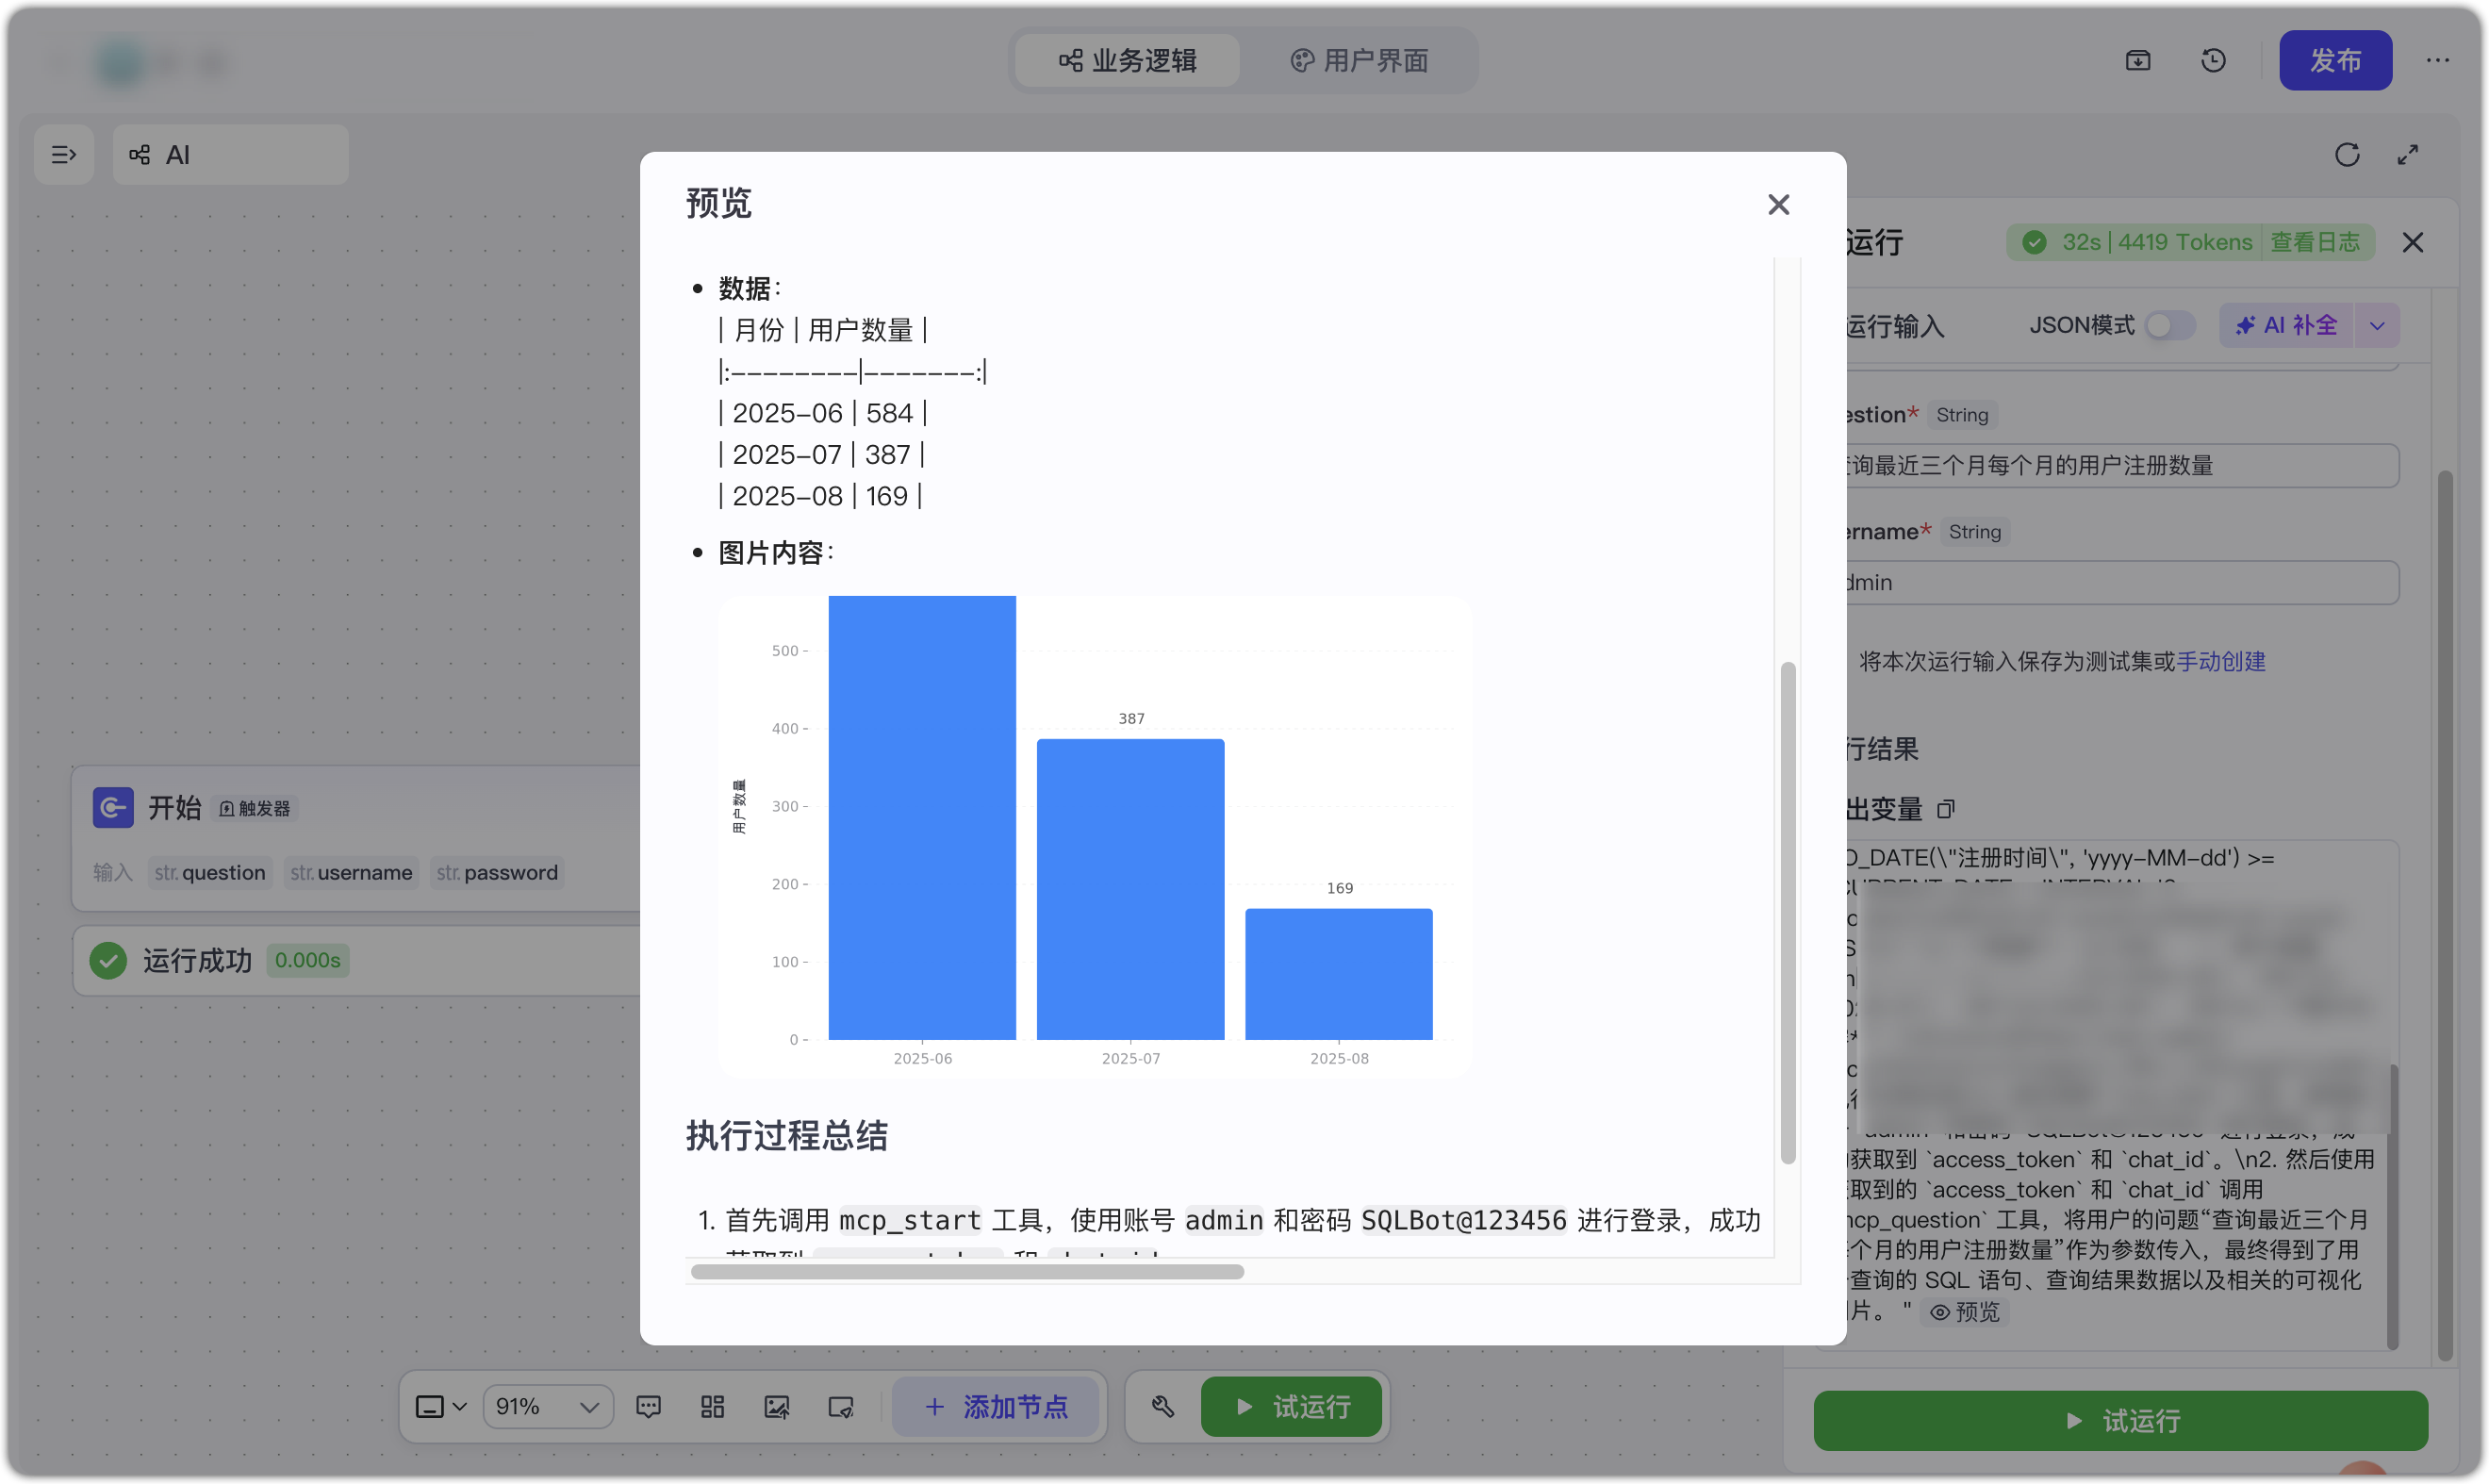
Task: Click the 手动创建 link in run panel
Action: point(2222,661)
